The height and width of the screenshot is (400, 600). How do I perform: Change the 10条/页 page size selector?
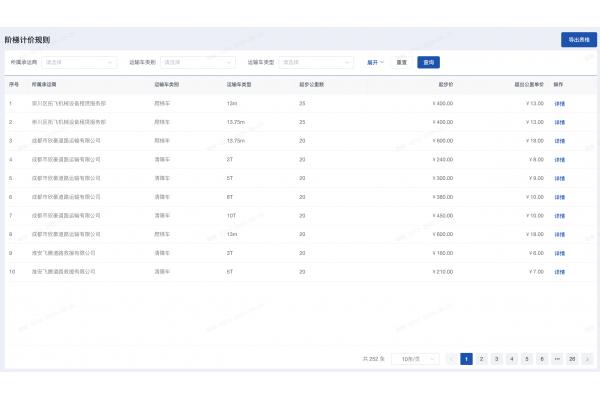click(413, 358)
